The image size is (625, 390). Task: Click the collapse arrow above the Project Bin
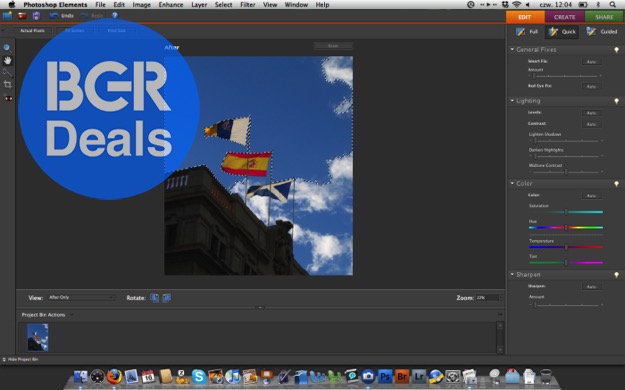pos(260,307)
